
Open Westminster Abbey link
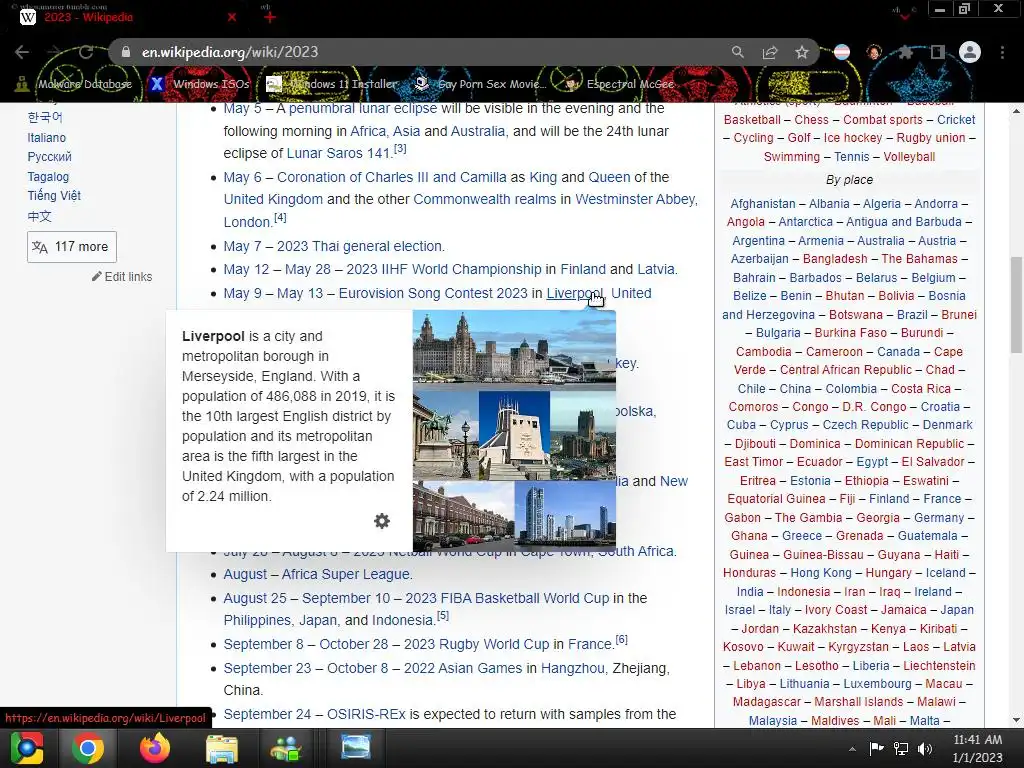tap(635, 199)
